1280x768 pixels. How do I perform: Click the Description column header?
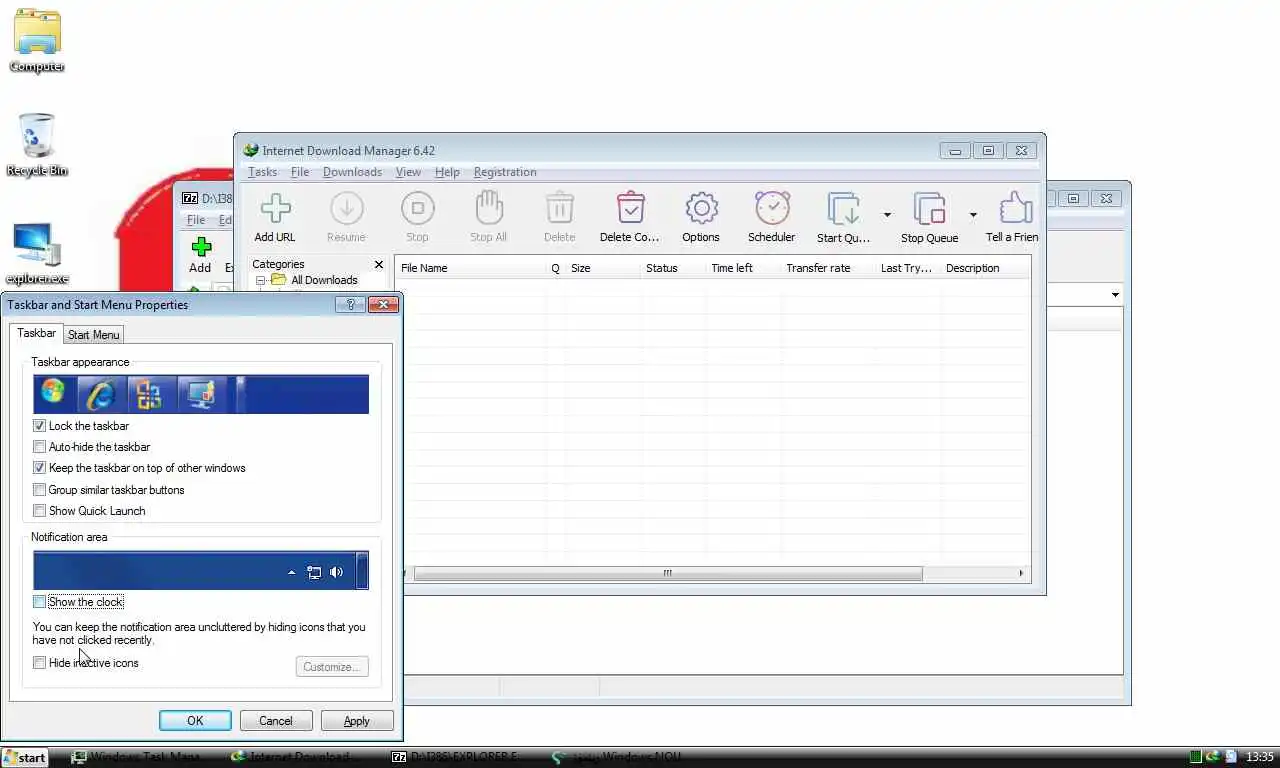pyautogui.click(x=985, y=268)
